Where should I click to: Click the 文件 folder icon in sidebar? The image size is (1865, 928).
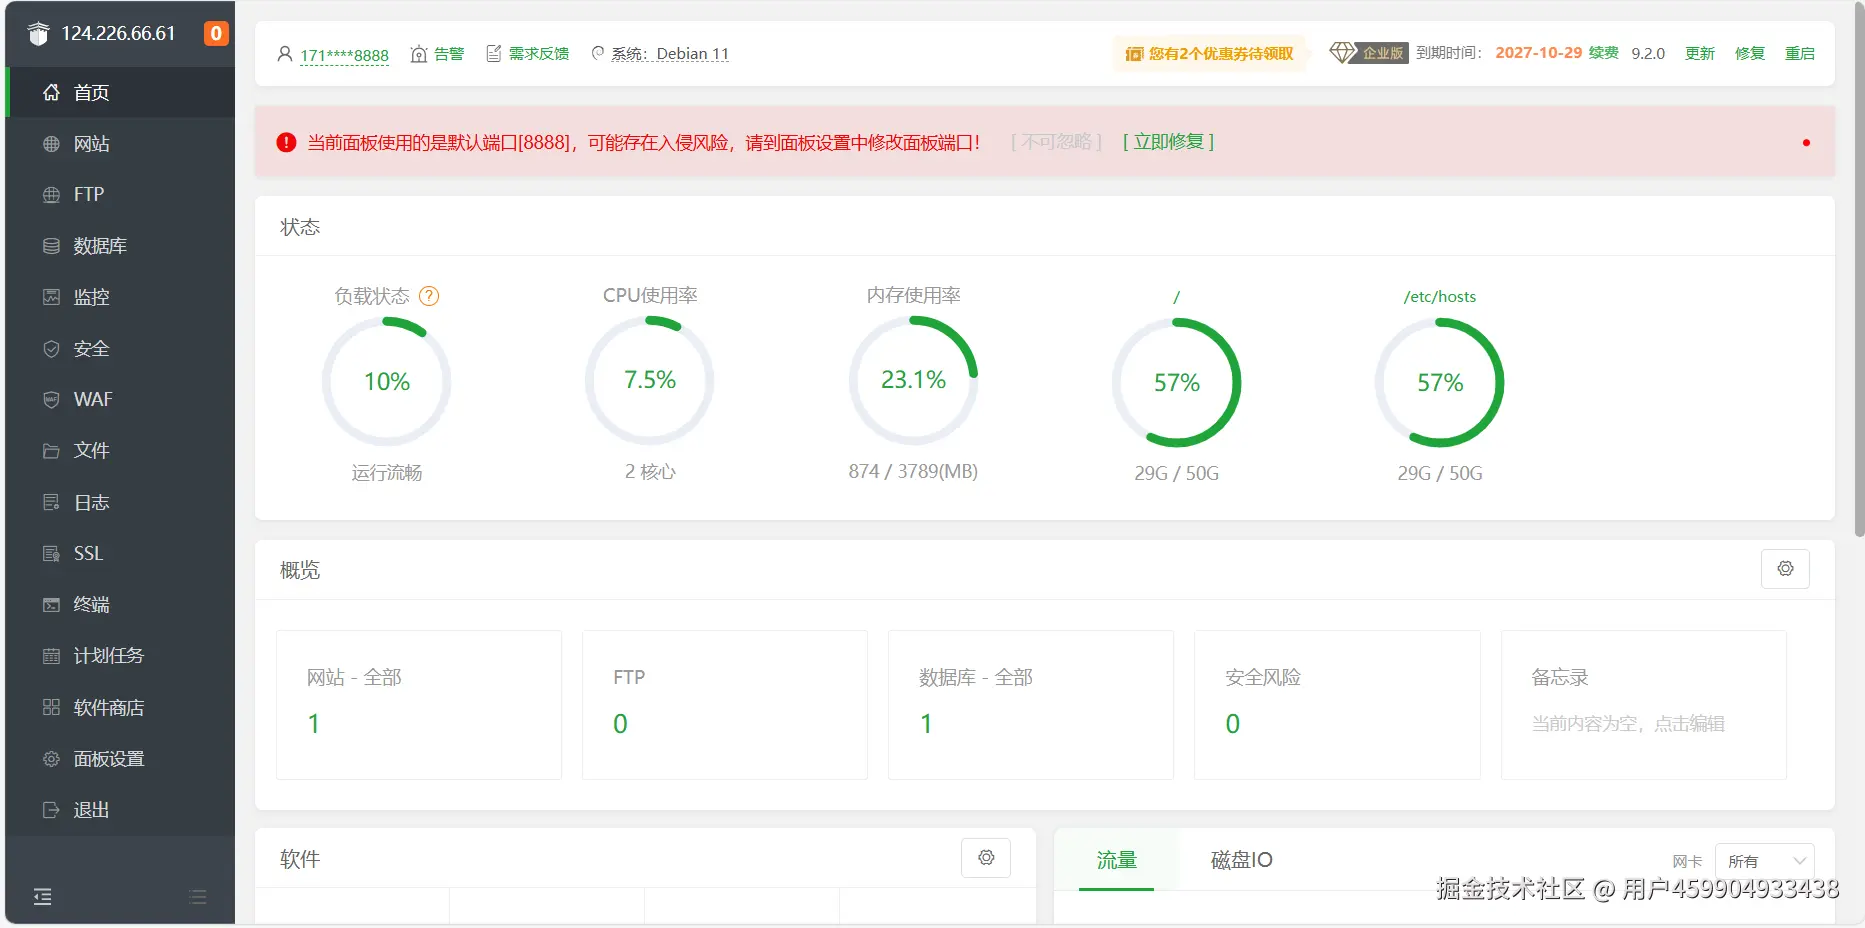click(x=51, y=451)
